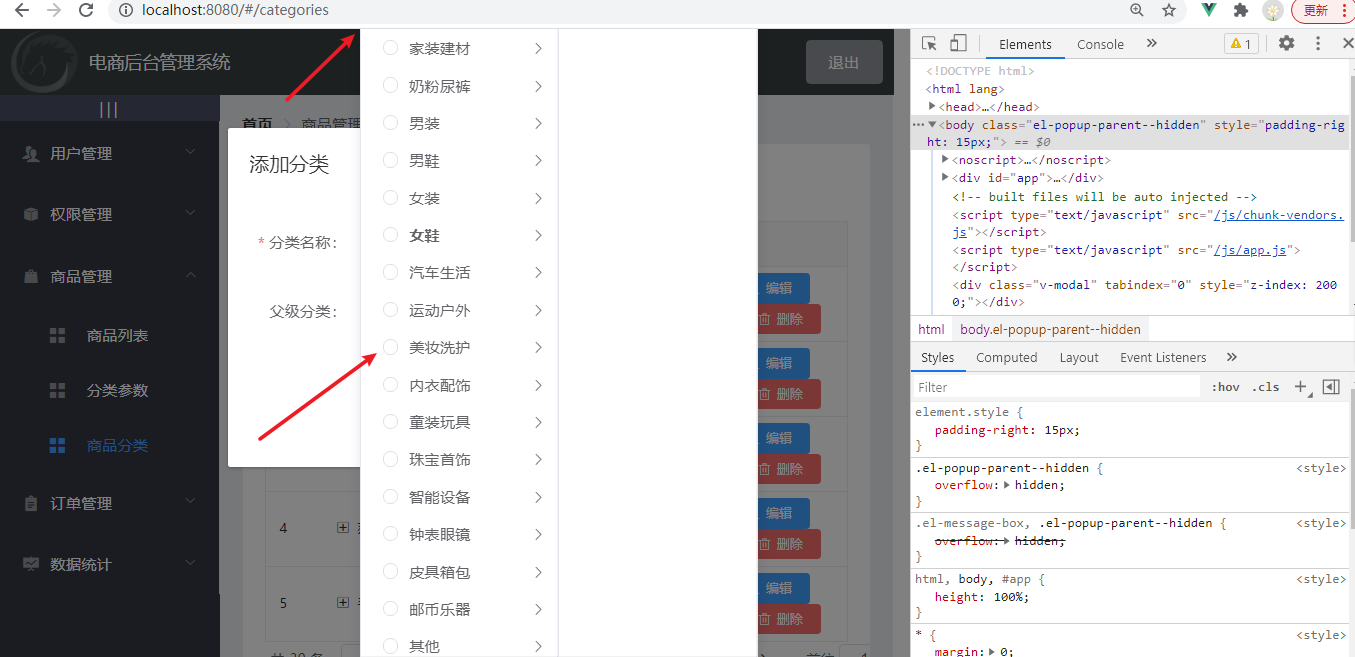This screenshot has width=1355, height=657.
Task: Expand 运动户外 submenu arrow
Action: (538, 310)
